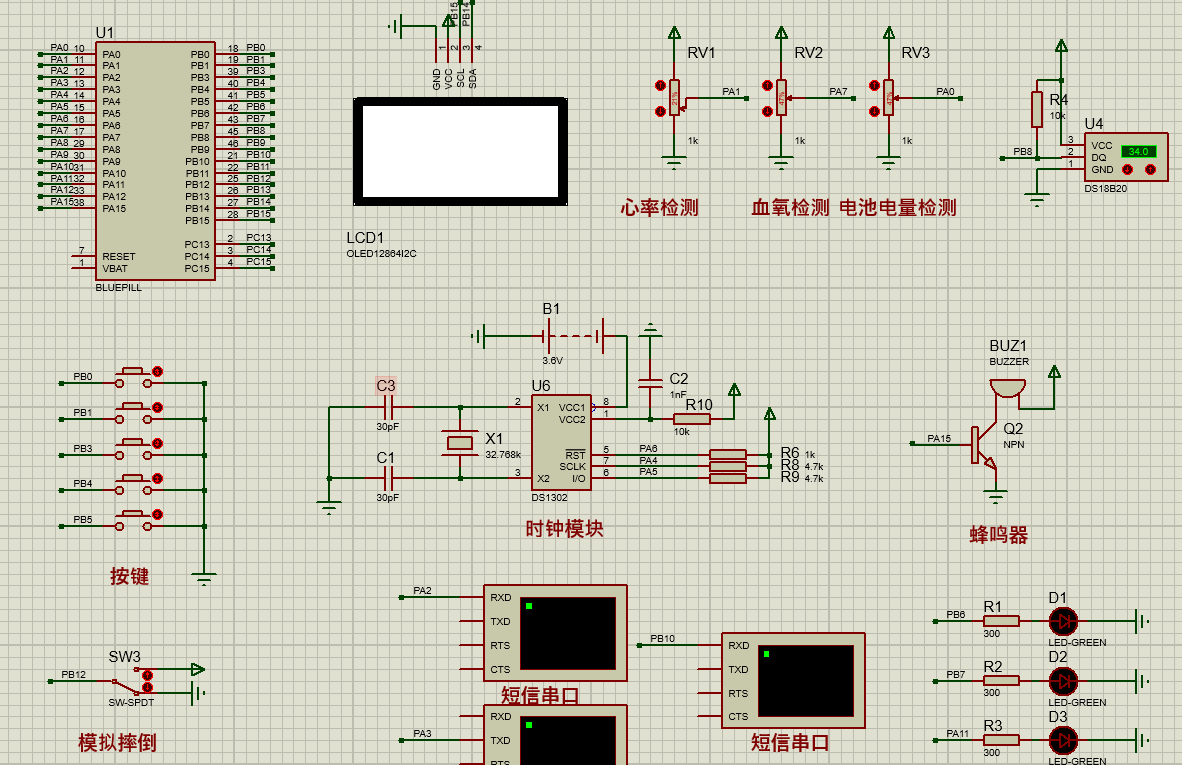The width and height of the screenshot is (1182, 765).
Task: Select the D2 green LED
Action: point(1063,681)
